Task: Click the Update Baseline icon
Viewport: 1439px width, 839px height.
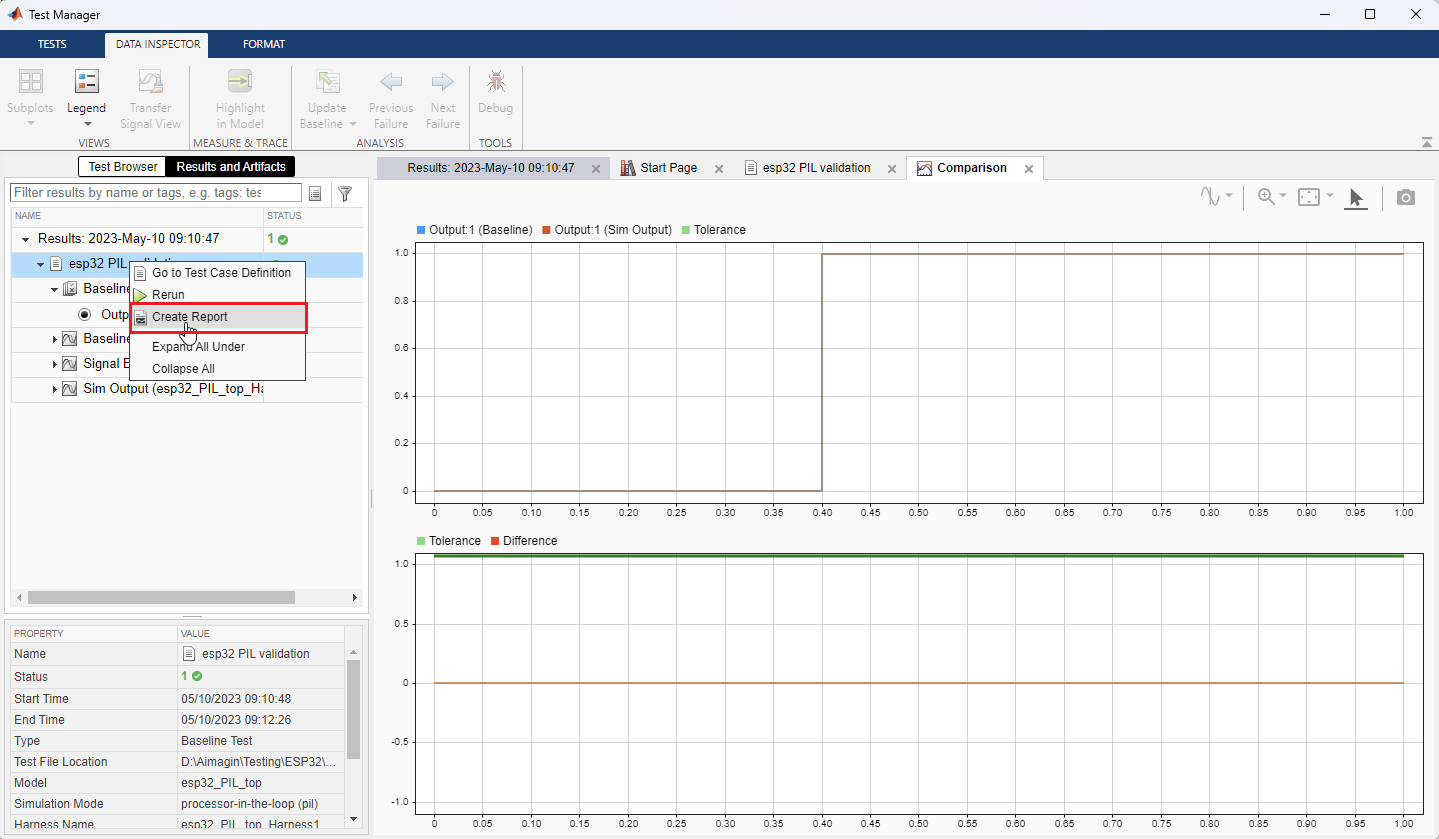Action: [327, 82]
